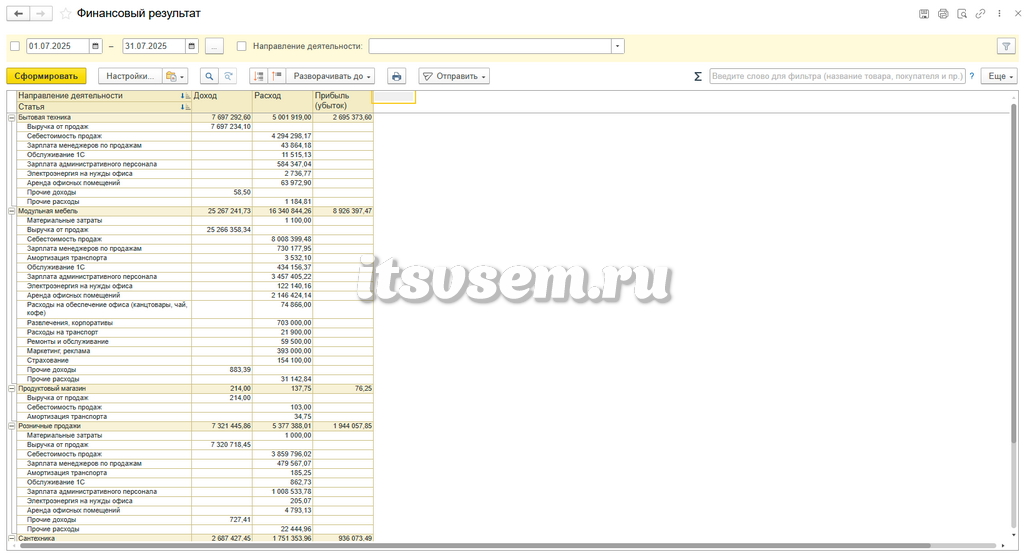Open Направление деятельности dropdown arrow
1024x554 pixels.
point(618,46)
